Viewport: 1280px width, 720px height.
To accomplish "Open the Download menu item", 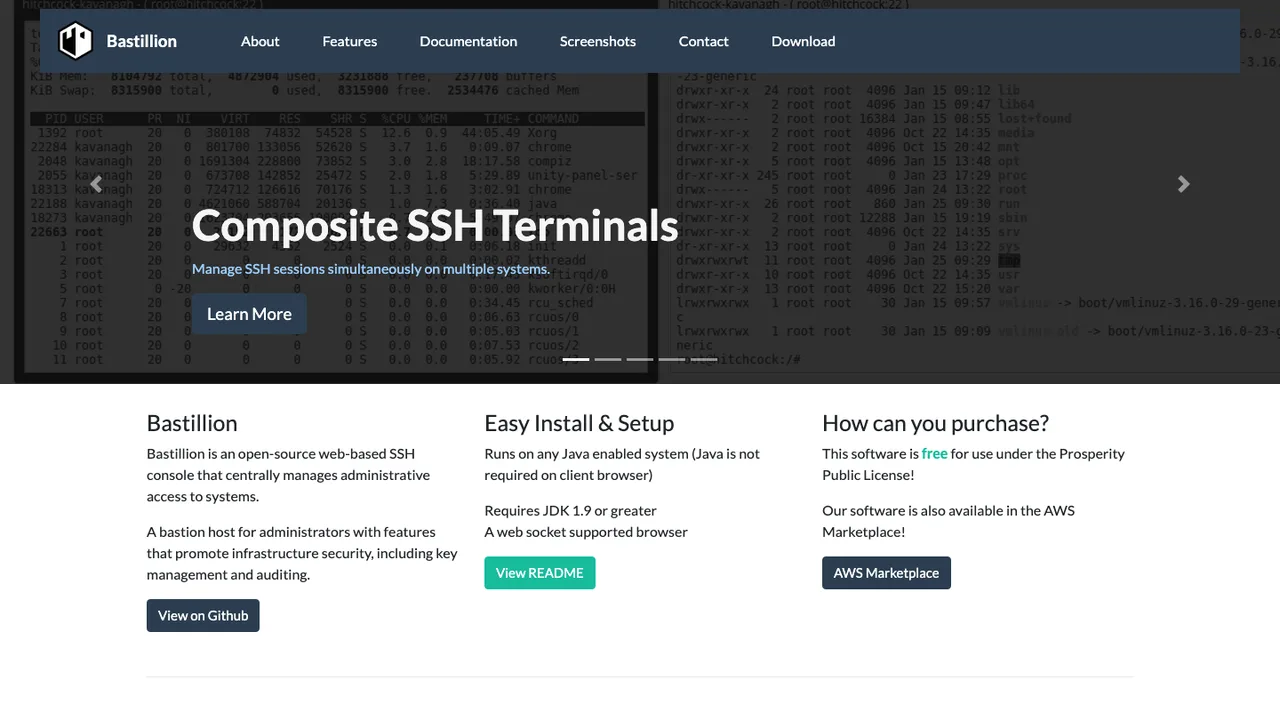I will tap(803, 41).
